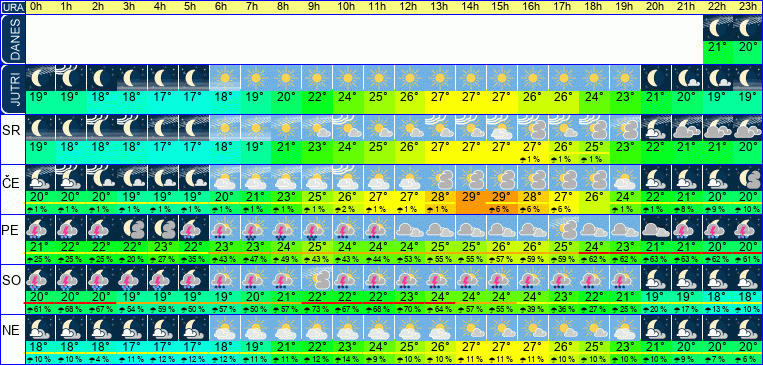The image size is (763, 365).
Task: Click the 23h column header
Action: (x=748, y=8)
